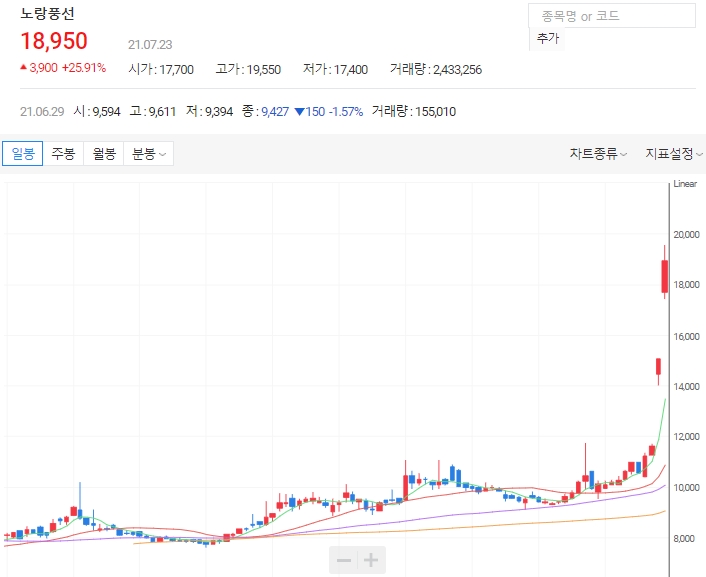Click the 저가: 17,400 low price

click(x=335, y=69)
